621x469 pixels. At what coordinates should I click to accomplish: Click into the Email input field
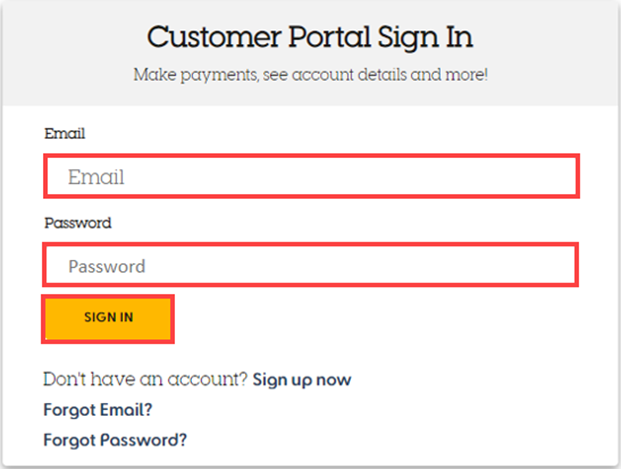[311, 176]
